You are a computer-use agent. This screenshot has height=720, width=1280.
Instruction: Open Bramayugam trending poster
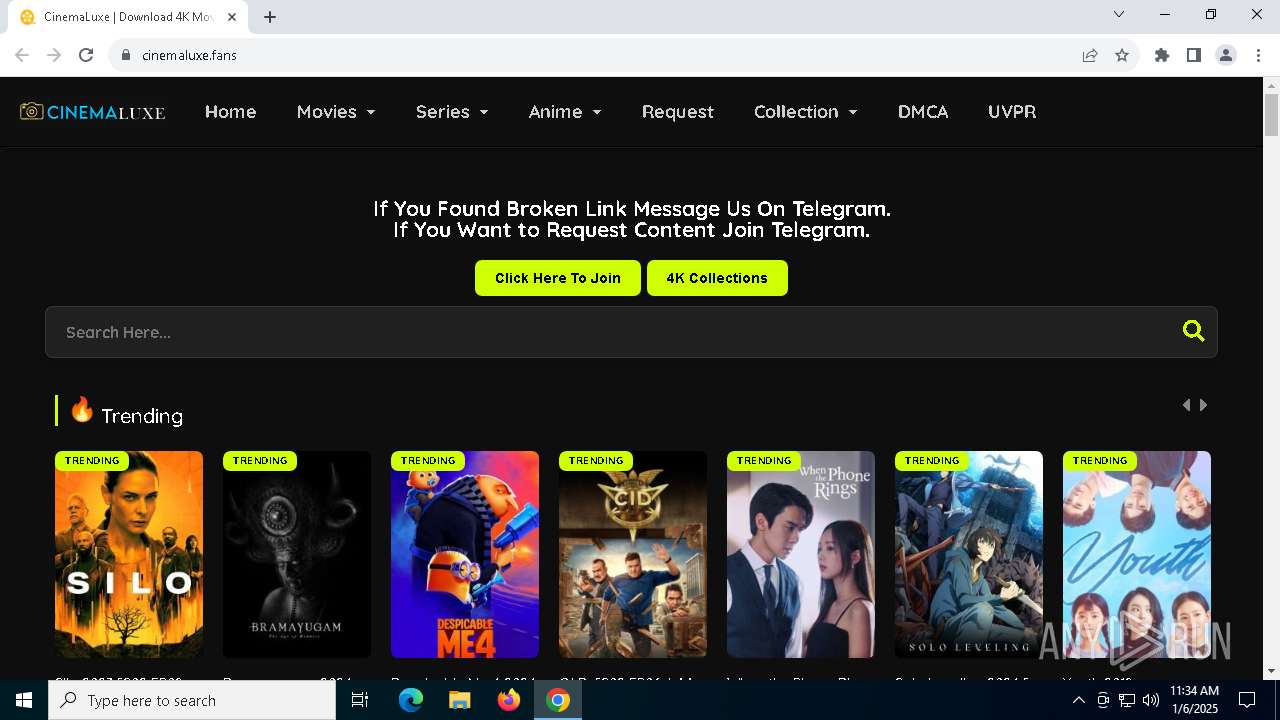click(x=297, y=554)
